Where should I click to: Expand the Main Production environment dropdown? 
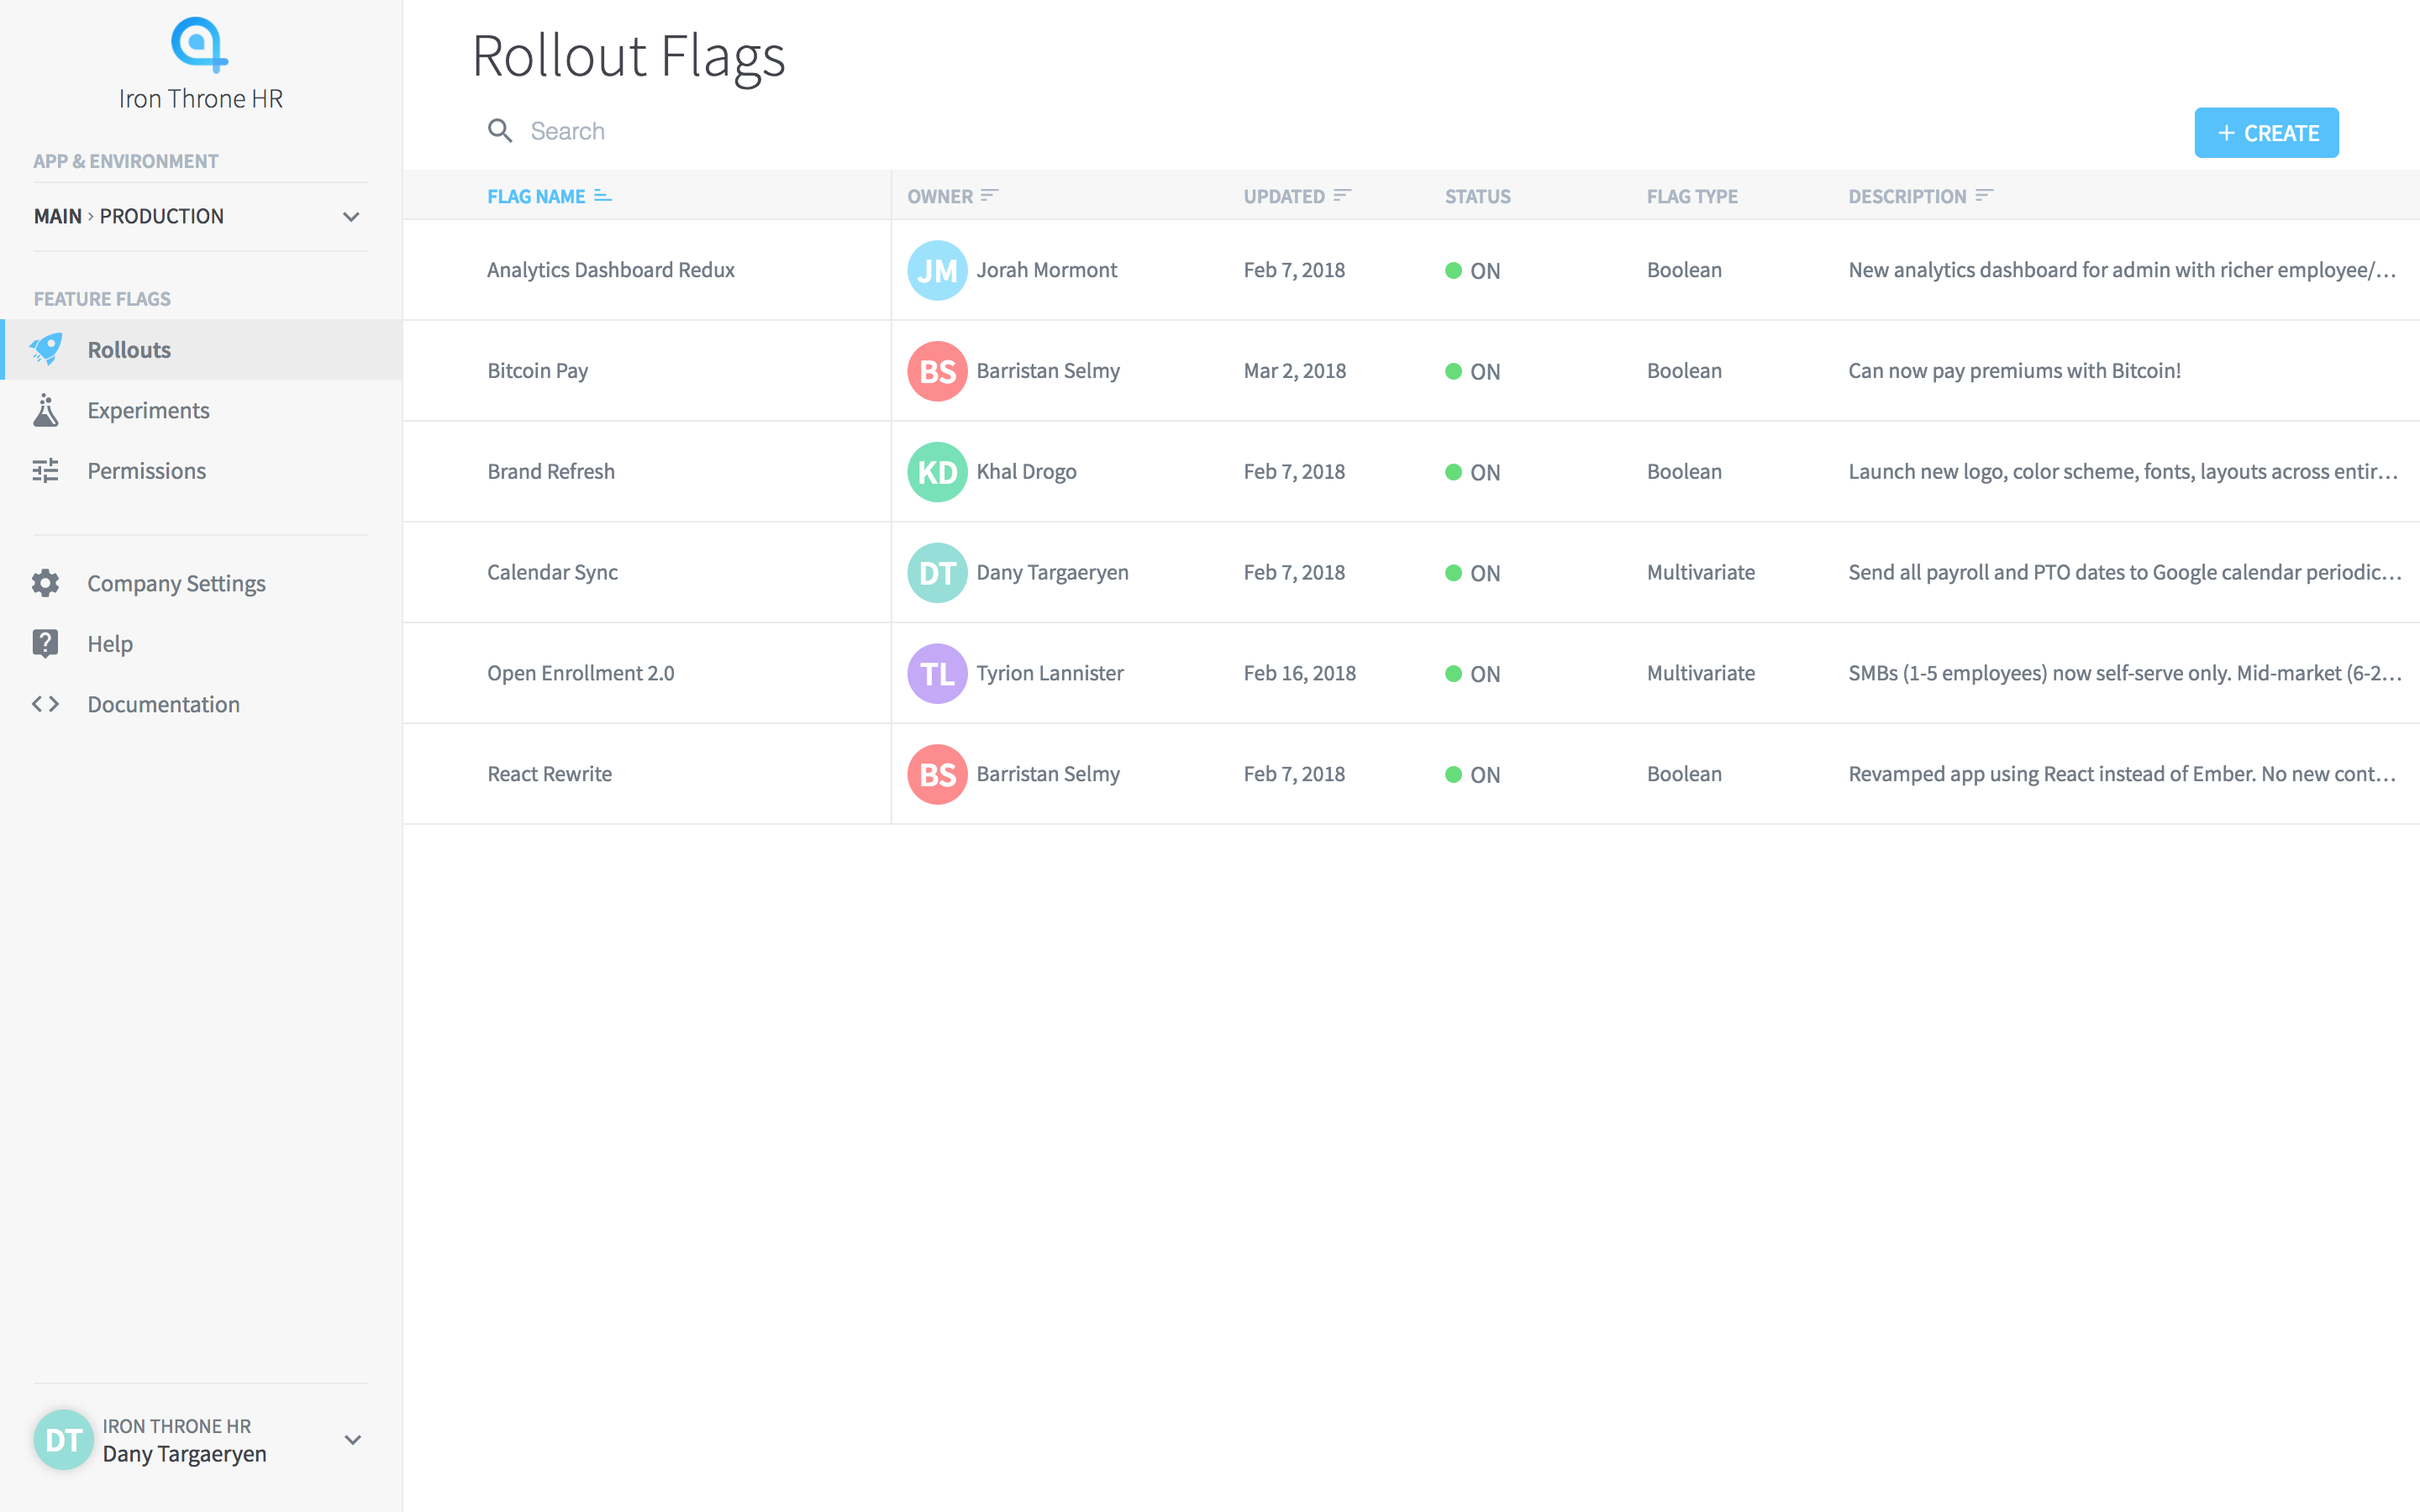click(x=351, y=216)
